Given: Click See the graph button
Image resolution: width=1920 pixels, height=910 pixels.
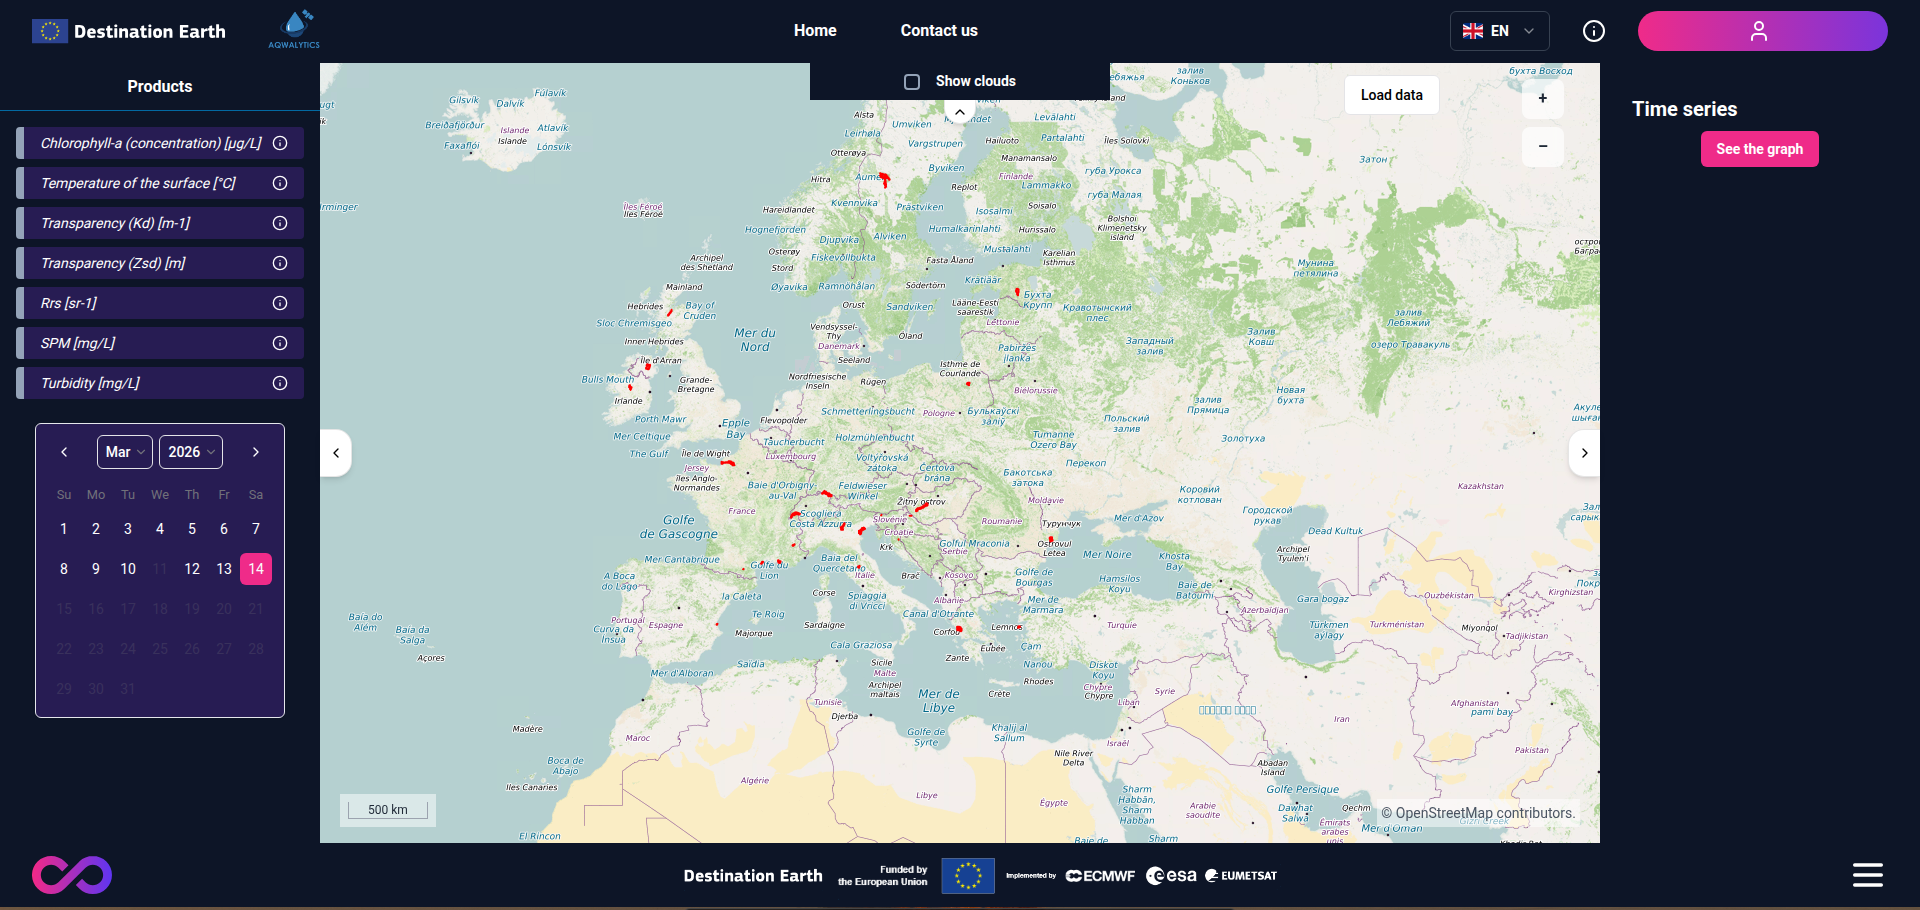Looking at the screenshot, I should [1759, 149].
